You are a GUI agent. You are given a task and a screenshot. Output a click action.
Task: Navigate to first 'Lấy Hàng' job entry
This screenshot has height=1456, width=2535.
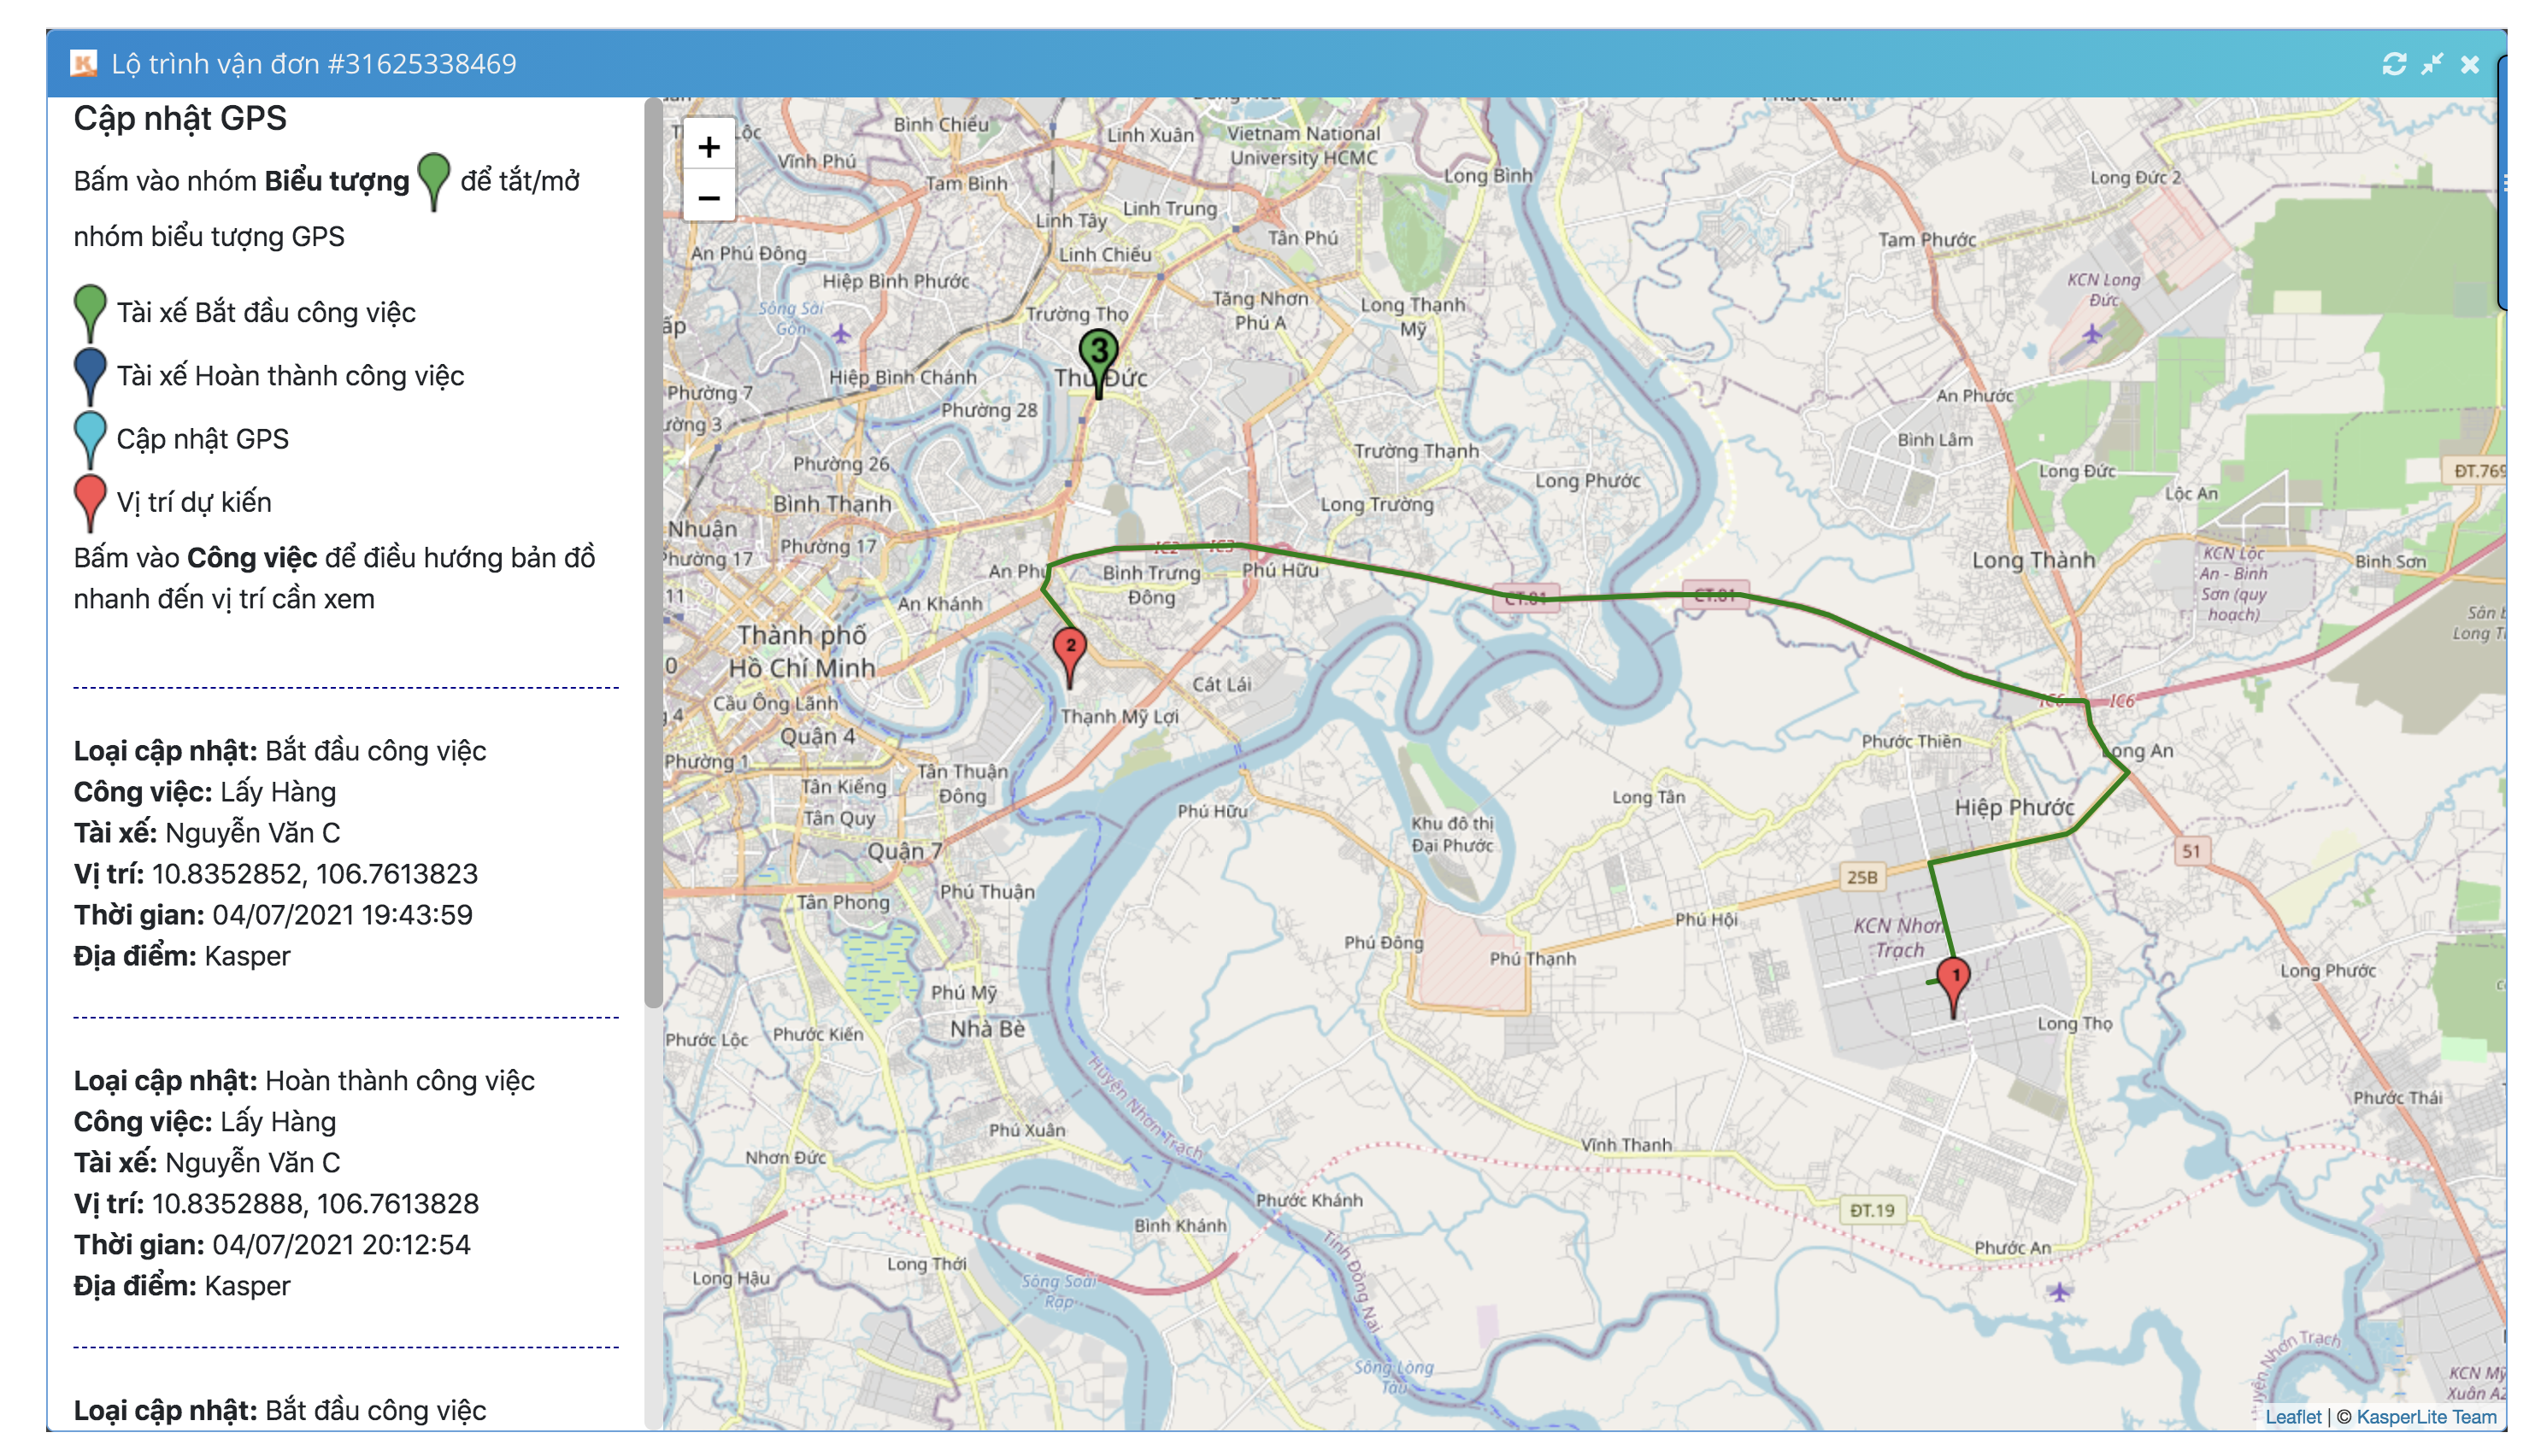277,792
